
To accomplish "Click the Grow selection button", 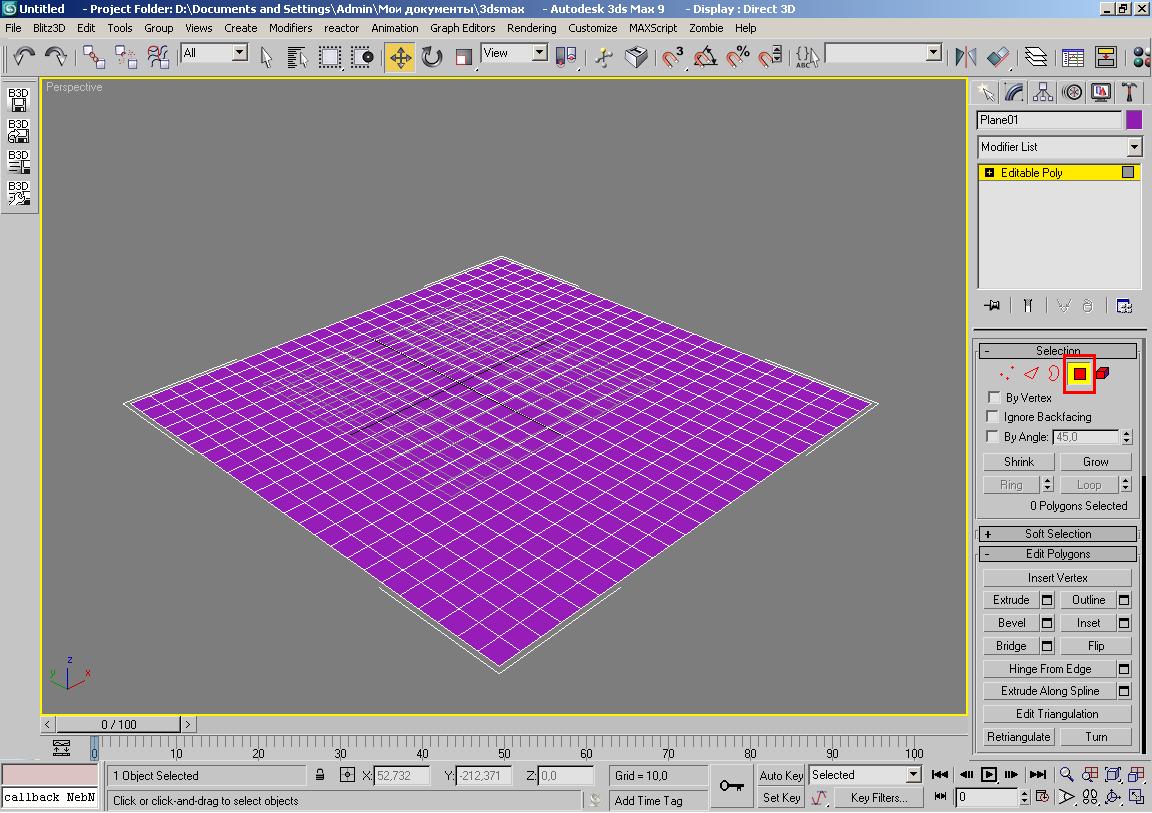I will (x=1095, y=462).
